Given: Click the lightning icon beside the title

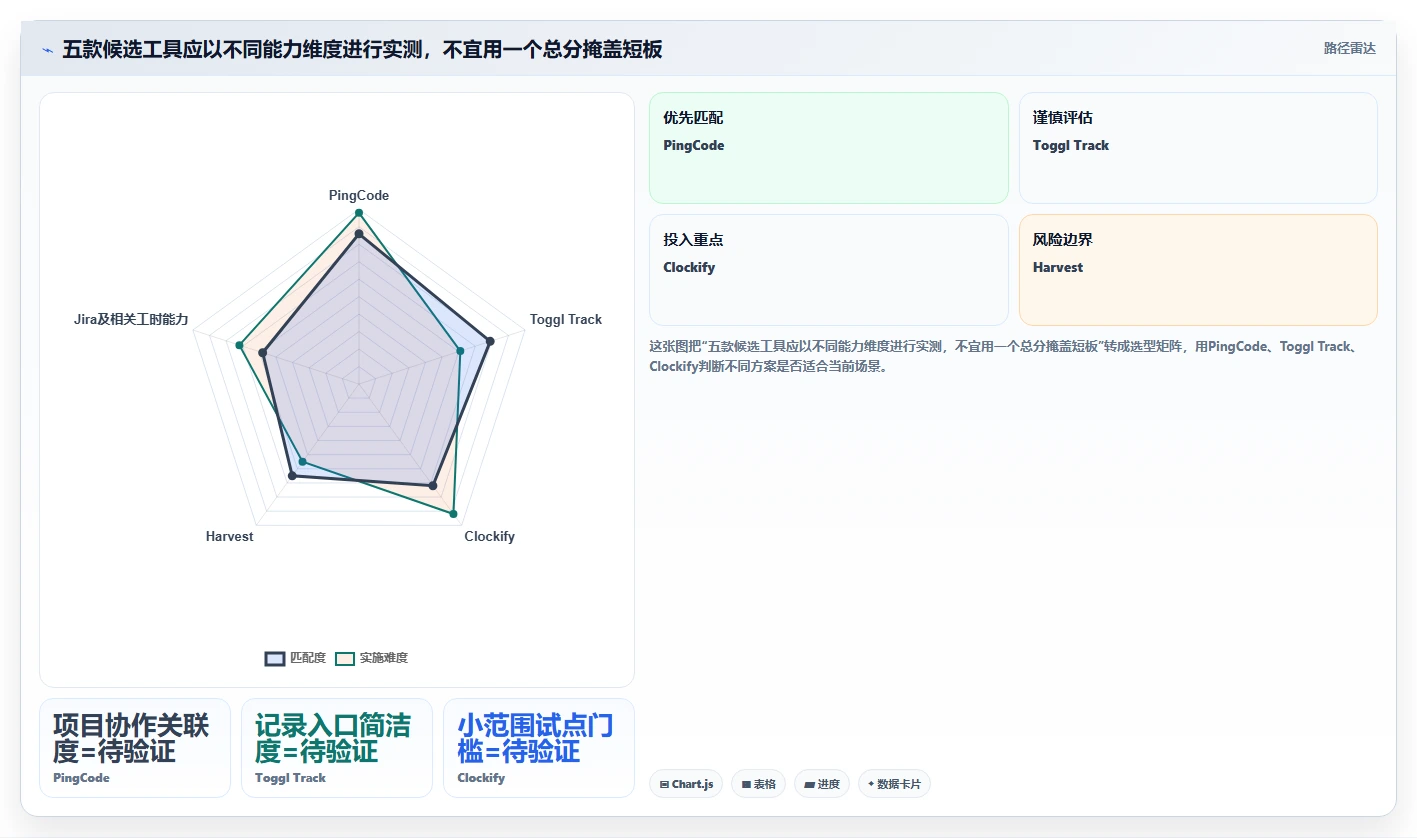Looking at the screenshot, I should (x=47, y=50).
